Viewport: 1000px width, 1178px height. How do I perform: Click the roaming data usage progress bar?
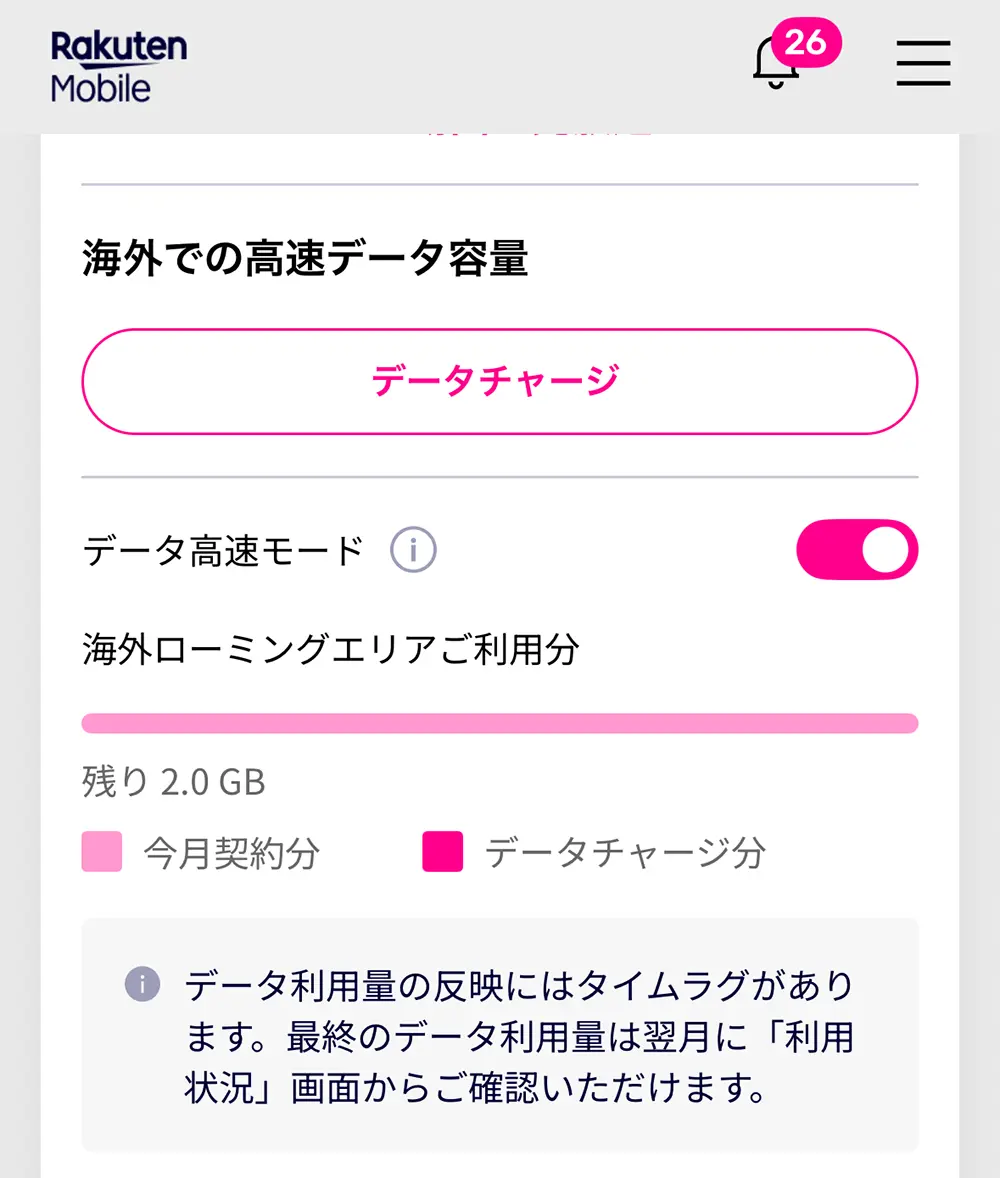500,723
